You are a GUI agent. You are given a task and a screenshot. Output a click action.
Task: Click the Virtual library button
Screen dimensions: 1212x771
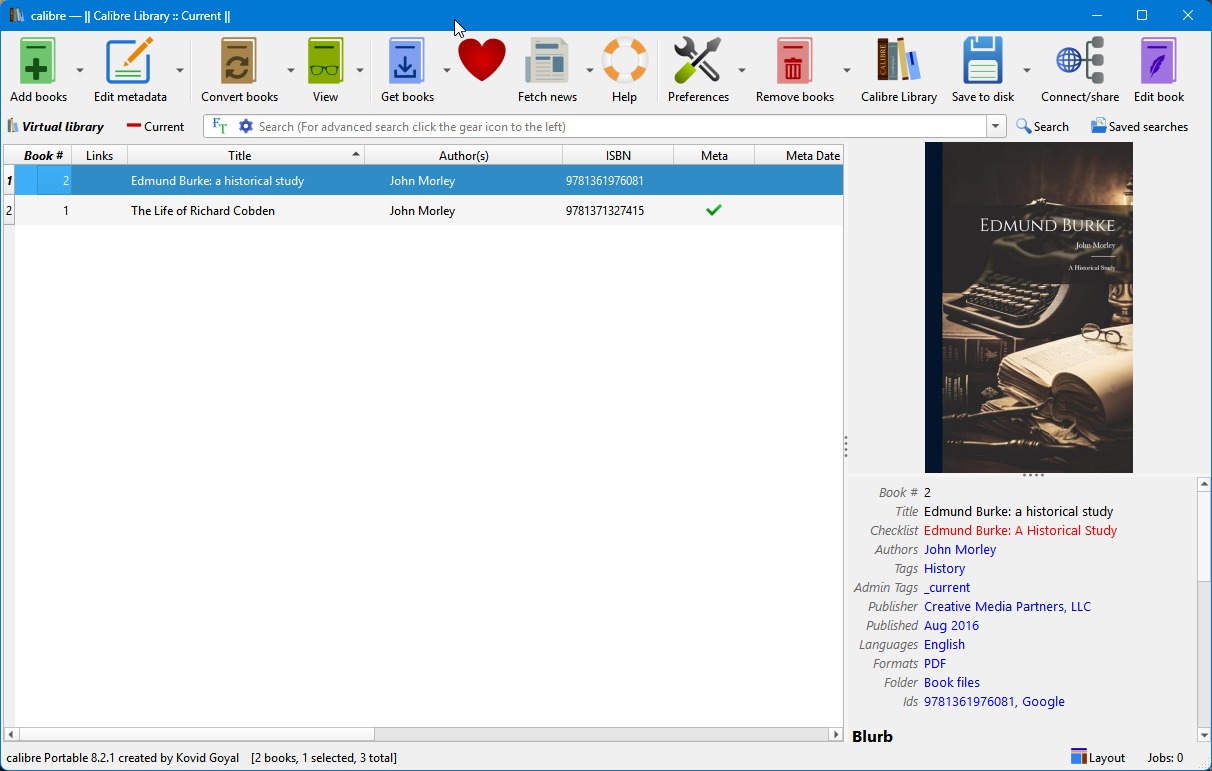pyautogui.click(x=56, y=127)
